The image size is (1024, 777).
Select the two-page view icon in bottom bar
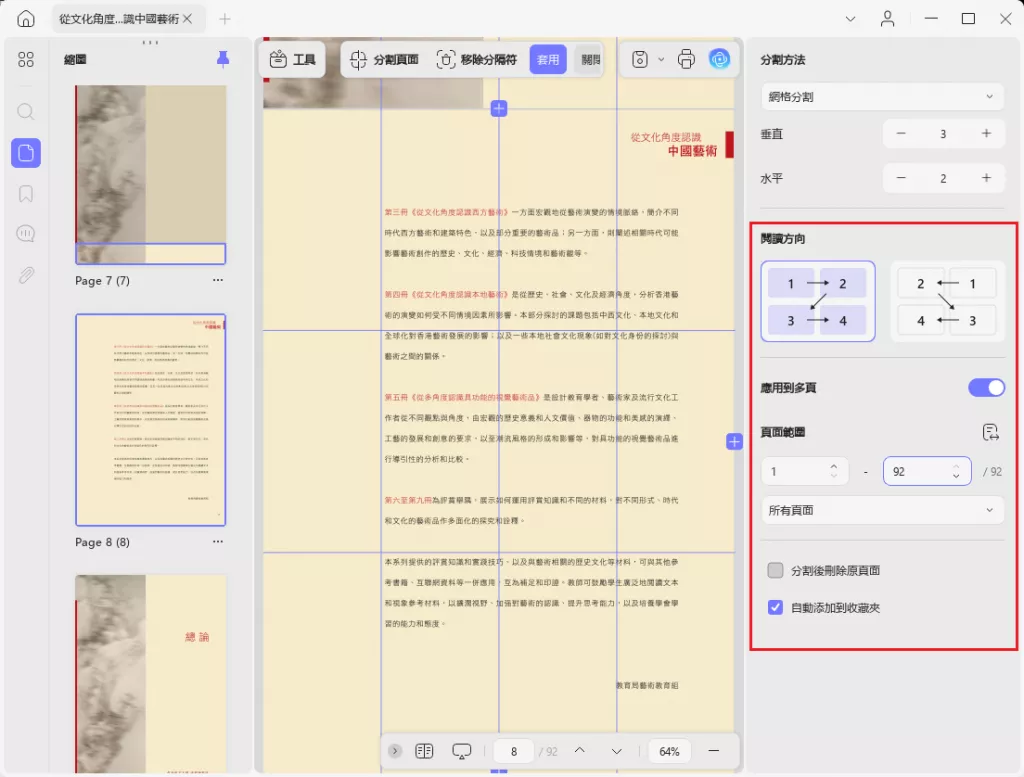[424, 750]
